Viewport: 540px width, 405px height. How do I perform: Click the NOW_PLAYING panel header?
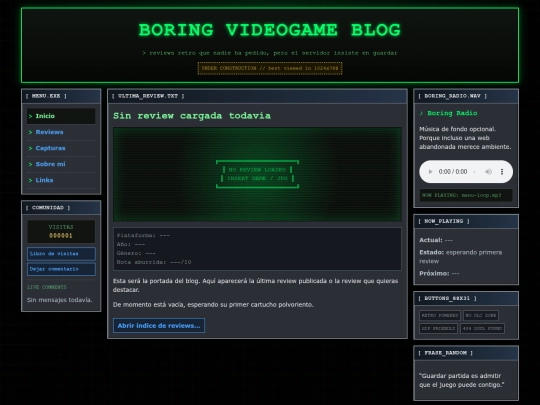(x=466, y=221)
